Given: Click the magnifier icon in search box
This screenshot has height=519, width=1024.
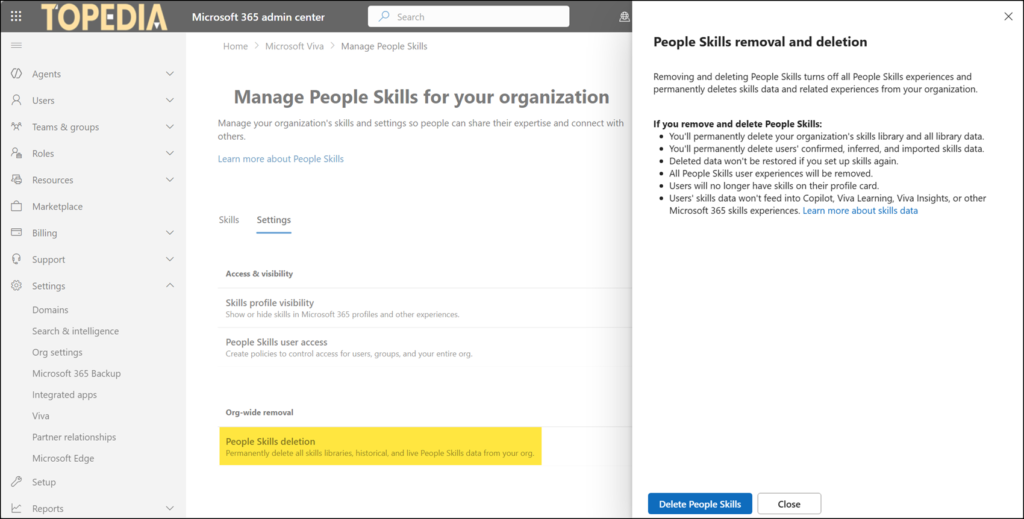Looking at the screenshot, I should click(x=384, y=16).
